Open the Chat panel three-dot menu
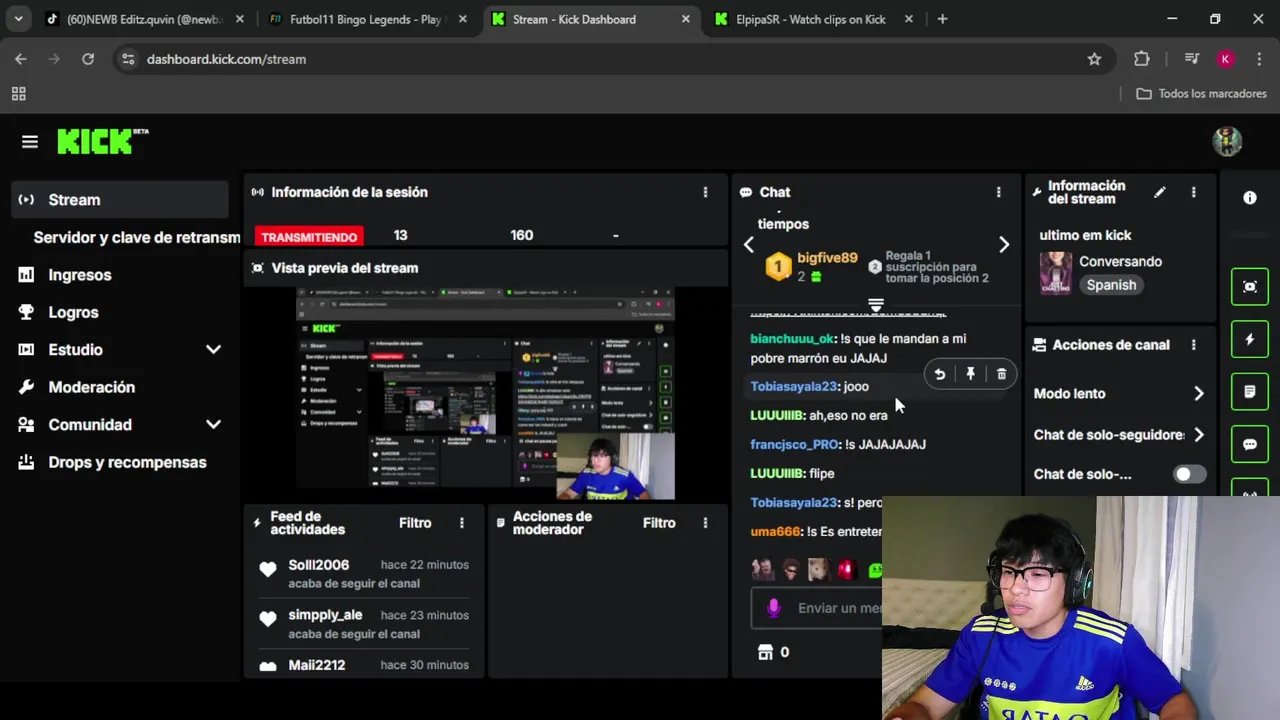This screenshot has width=1280, height=720. click(998, 192)
